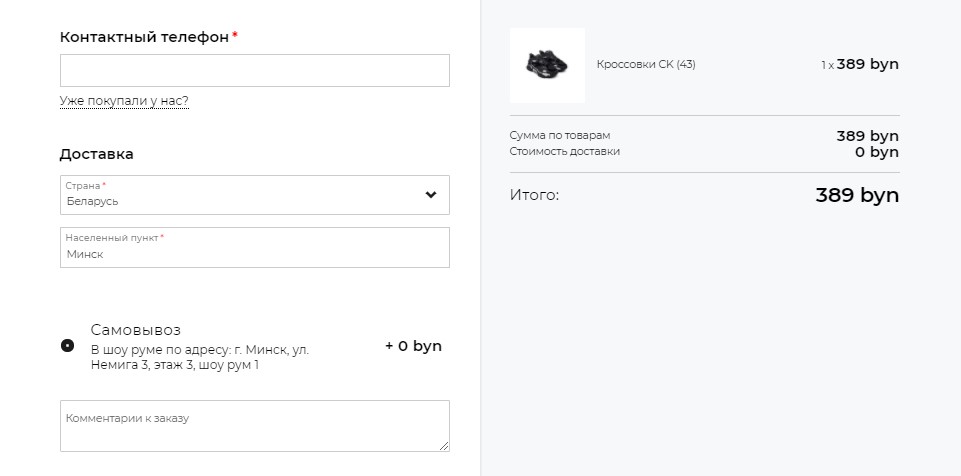Viewport: 961px width, 476px height.
Task: Focus the Комментарии к заказу text area
Action: 254,426
